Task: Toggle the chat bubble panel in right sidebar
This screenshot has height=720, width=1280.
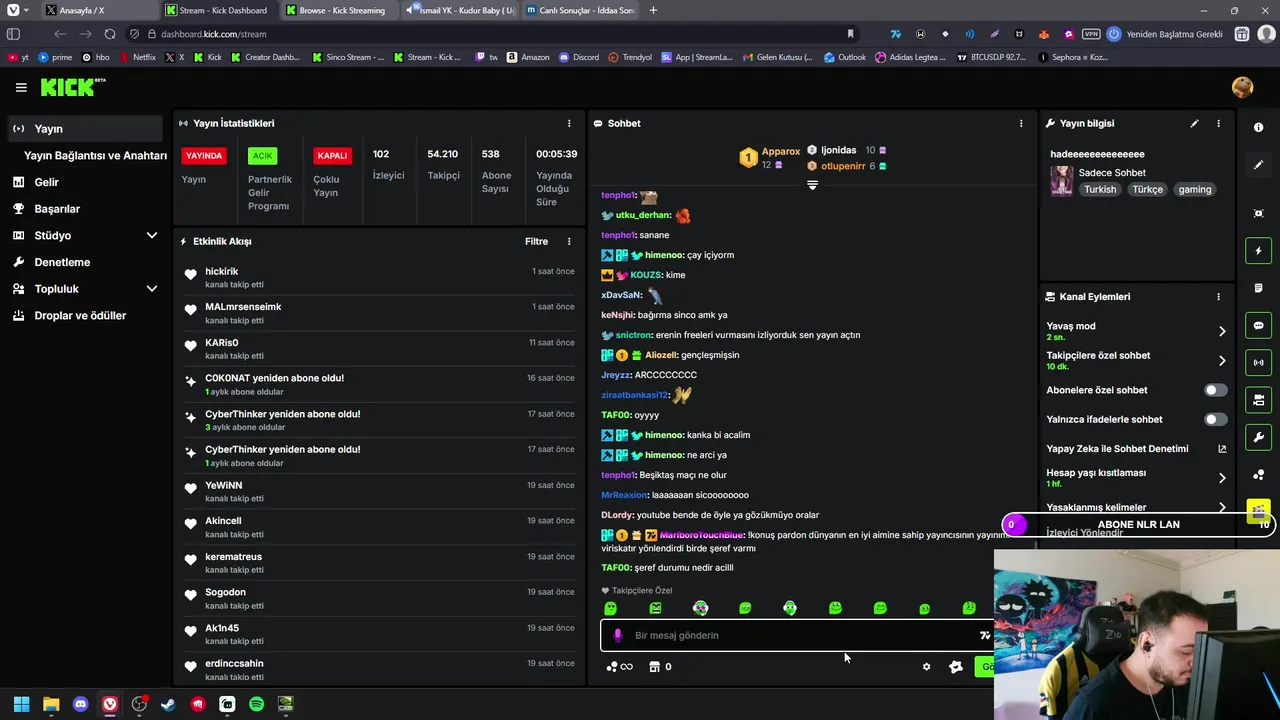Action: [x=1258, y=325]
